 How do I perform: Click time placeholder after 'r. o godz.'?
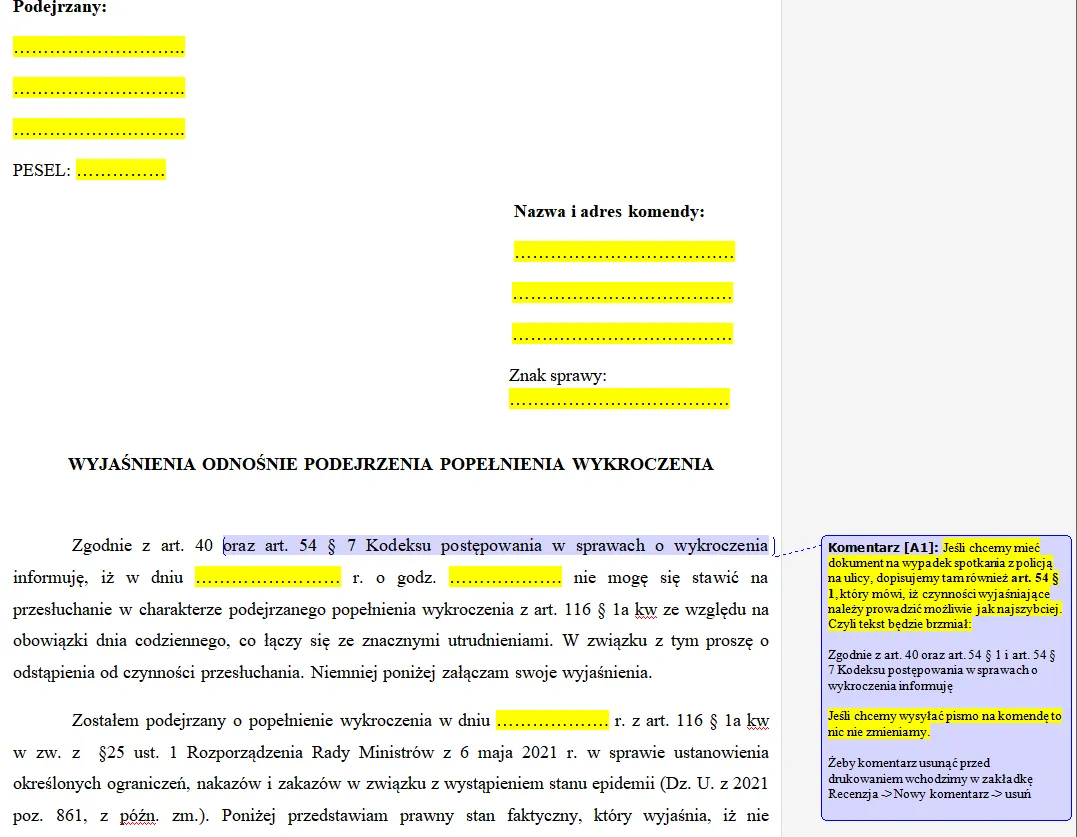coord(504,578)
